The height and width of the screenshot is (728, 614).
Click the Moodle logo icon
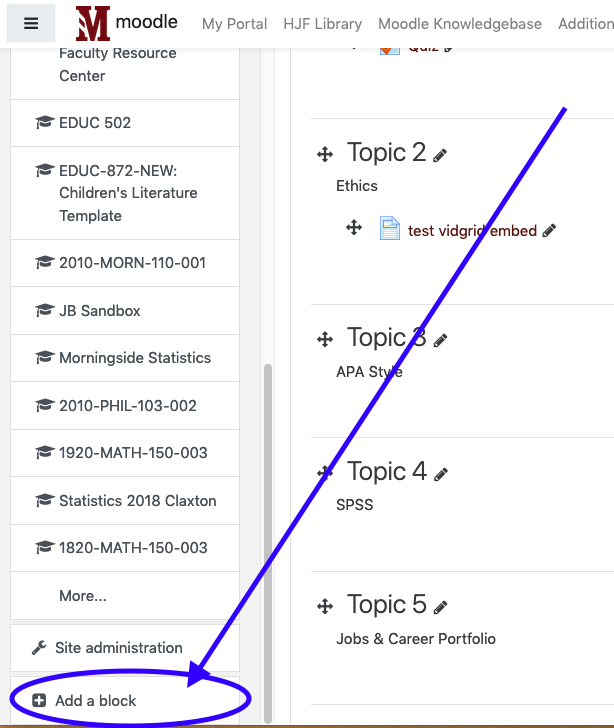93,23
